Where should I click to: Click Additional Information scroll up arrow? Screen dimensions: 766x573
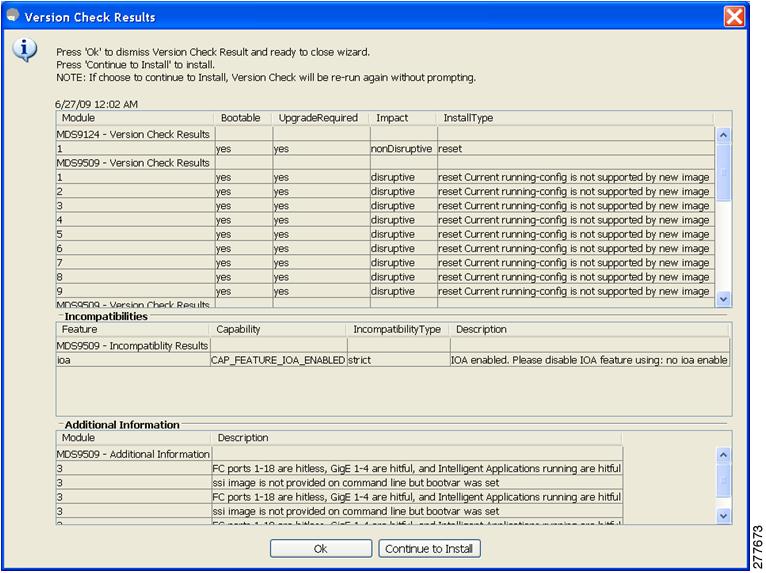(x=723, y=455)
